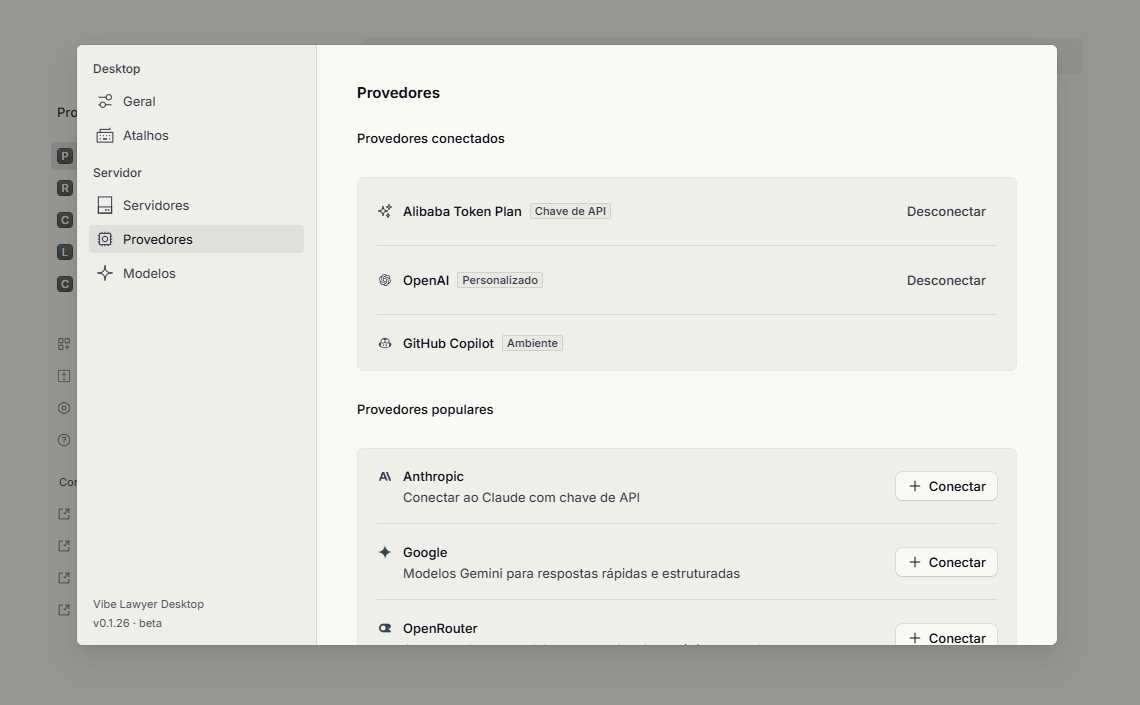Select the Provedores sidebar item
Viewport: 1140px width, 705px height.
(x=196, y=239)
